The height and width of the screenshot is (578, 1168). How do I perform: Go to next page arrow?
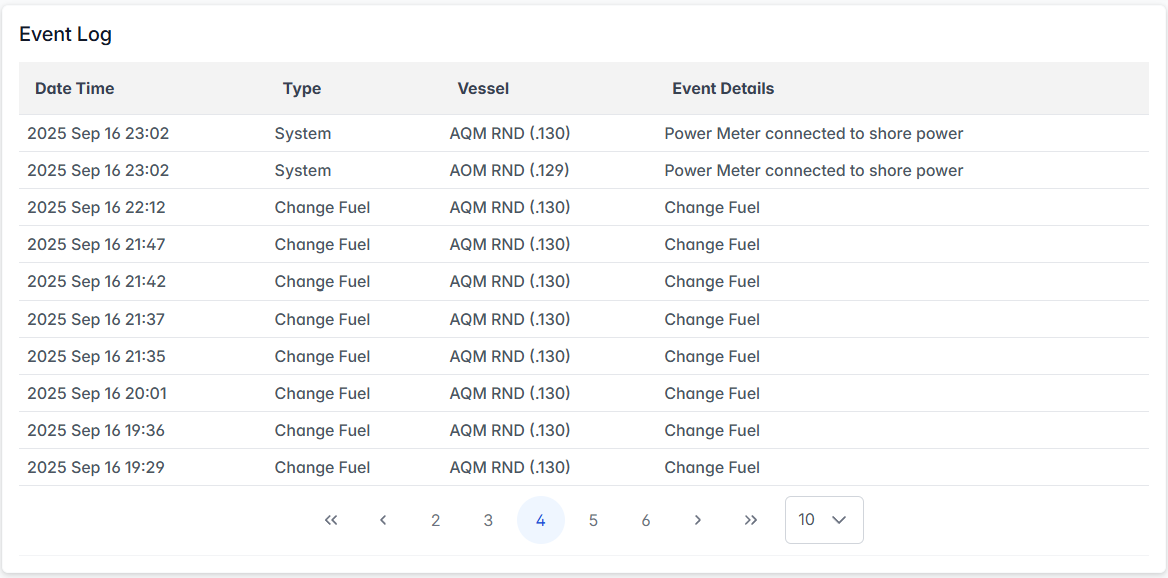pos(698,520)
